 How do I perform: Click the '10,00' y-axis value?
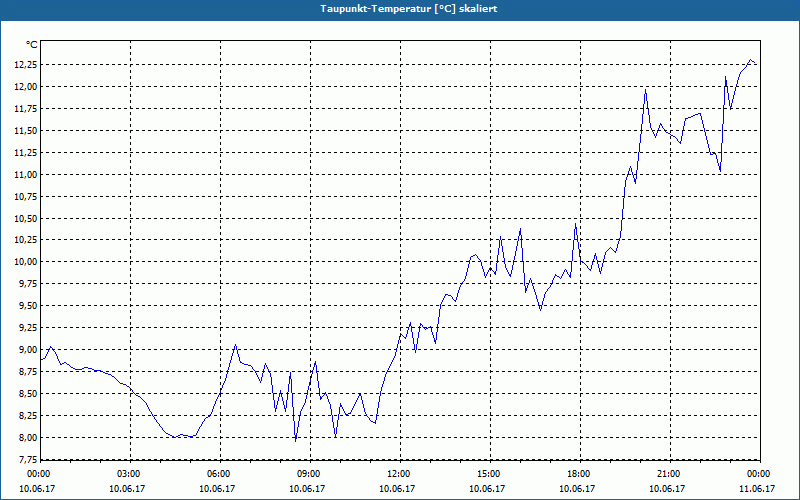27,262
